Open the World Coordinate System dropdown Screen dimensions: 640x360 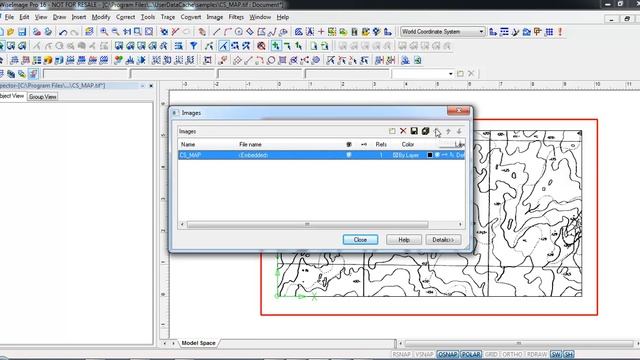pos(442,31)
